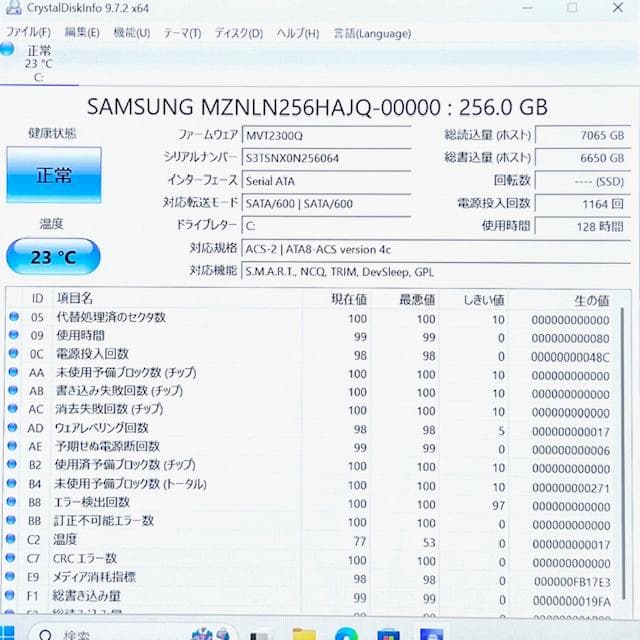Screen dimensions: 640x640
Task: Click total host reads 7065 GB
Action: click(582, 135)
